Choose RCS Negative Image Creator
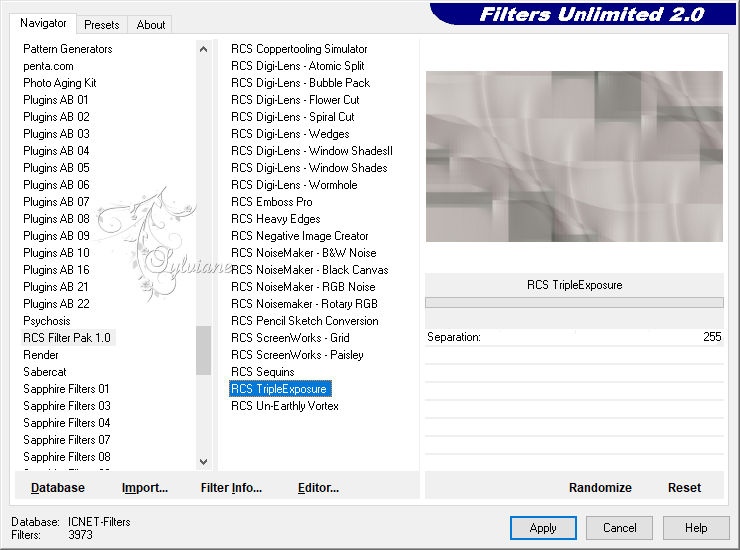The height and width of the screenshot is (550, 740). pos(300,236)
